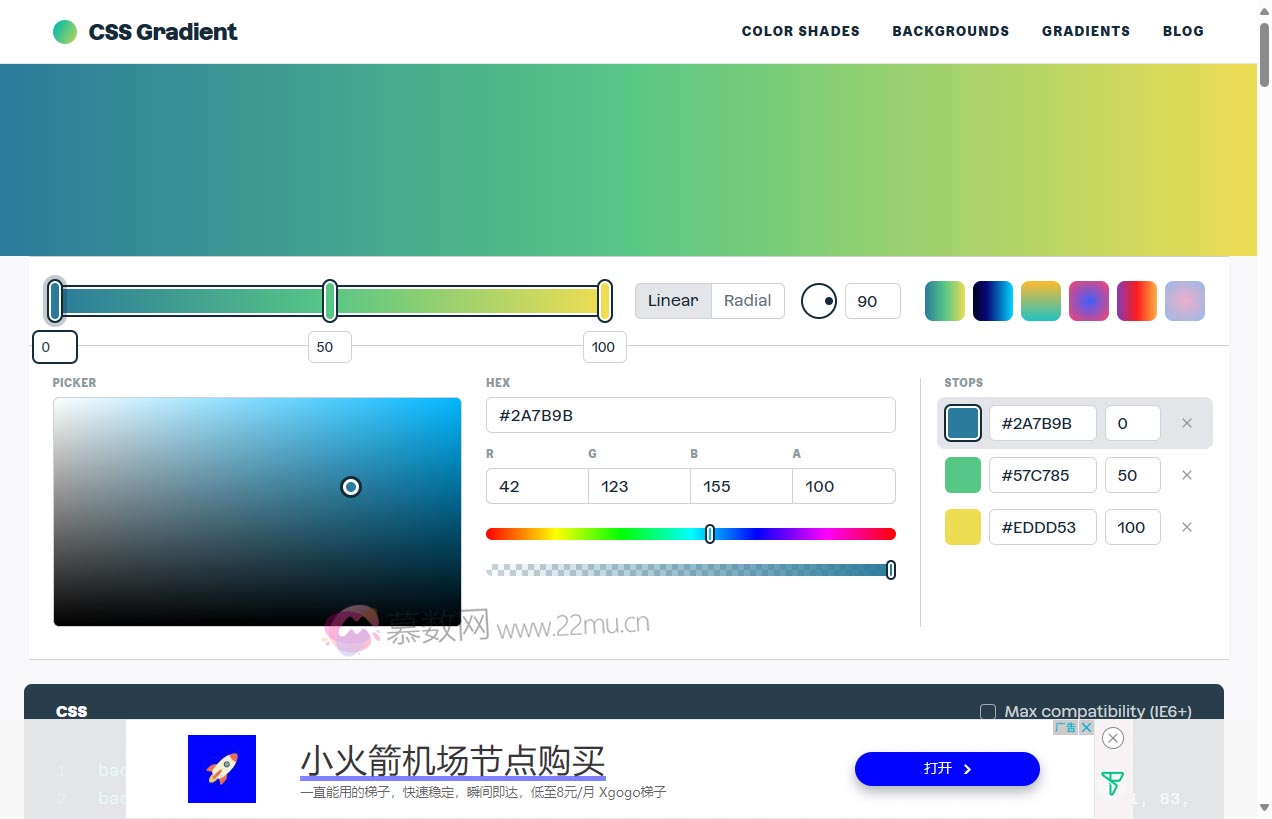Screen dimensions: 1272x819
Task: Open the BACKGROUNDS page
Action: coord(950,31)
